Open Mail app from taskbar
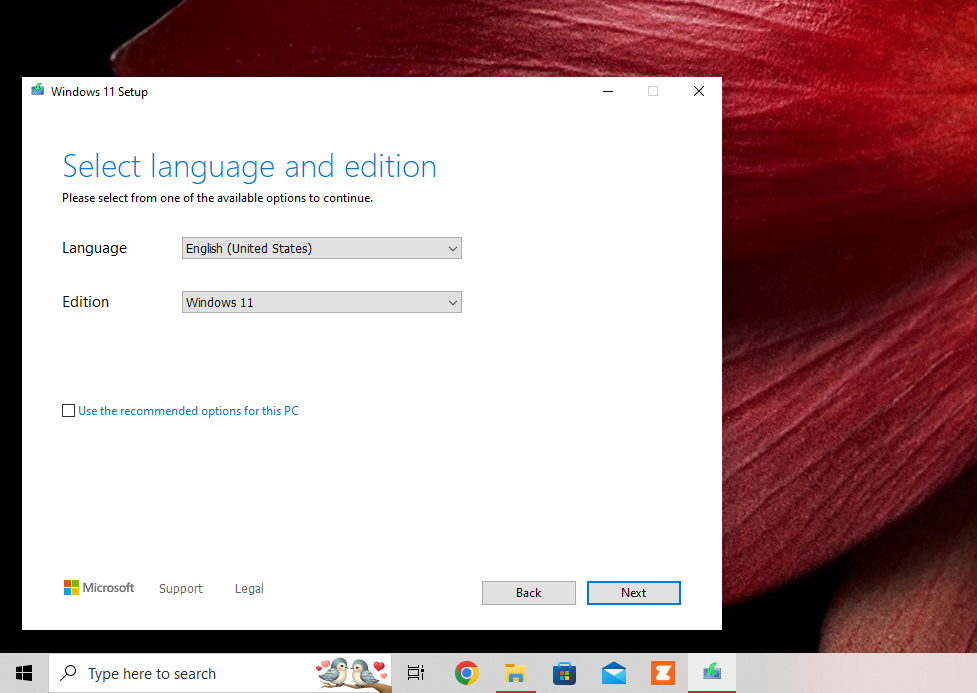 point(614,673)
